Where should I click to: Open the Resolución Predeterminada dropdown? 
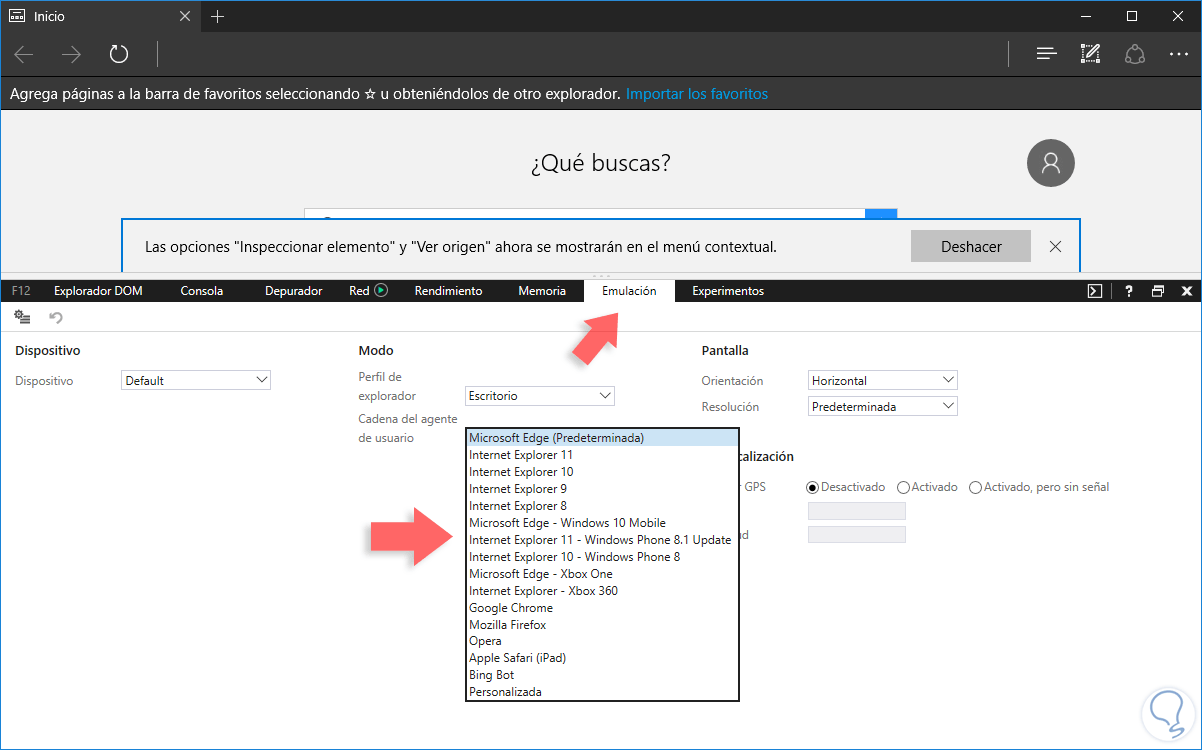click(883, 407)
